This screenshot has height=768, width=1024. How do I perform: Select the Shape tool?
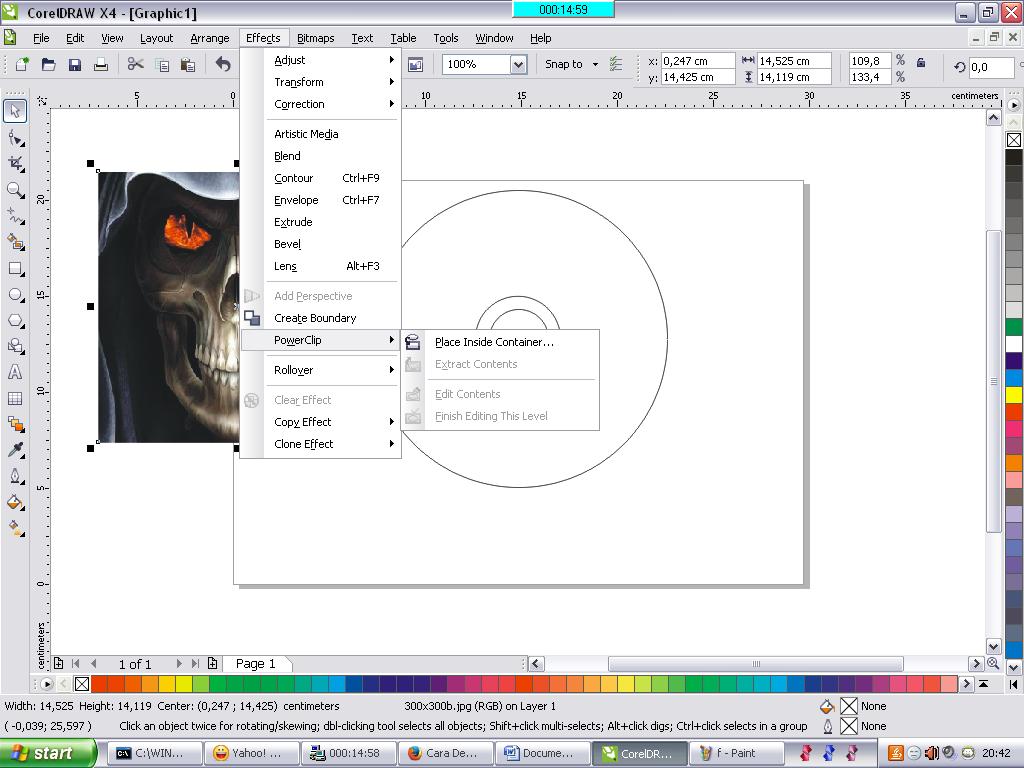[x=14, y=137]
